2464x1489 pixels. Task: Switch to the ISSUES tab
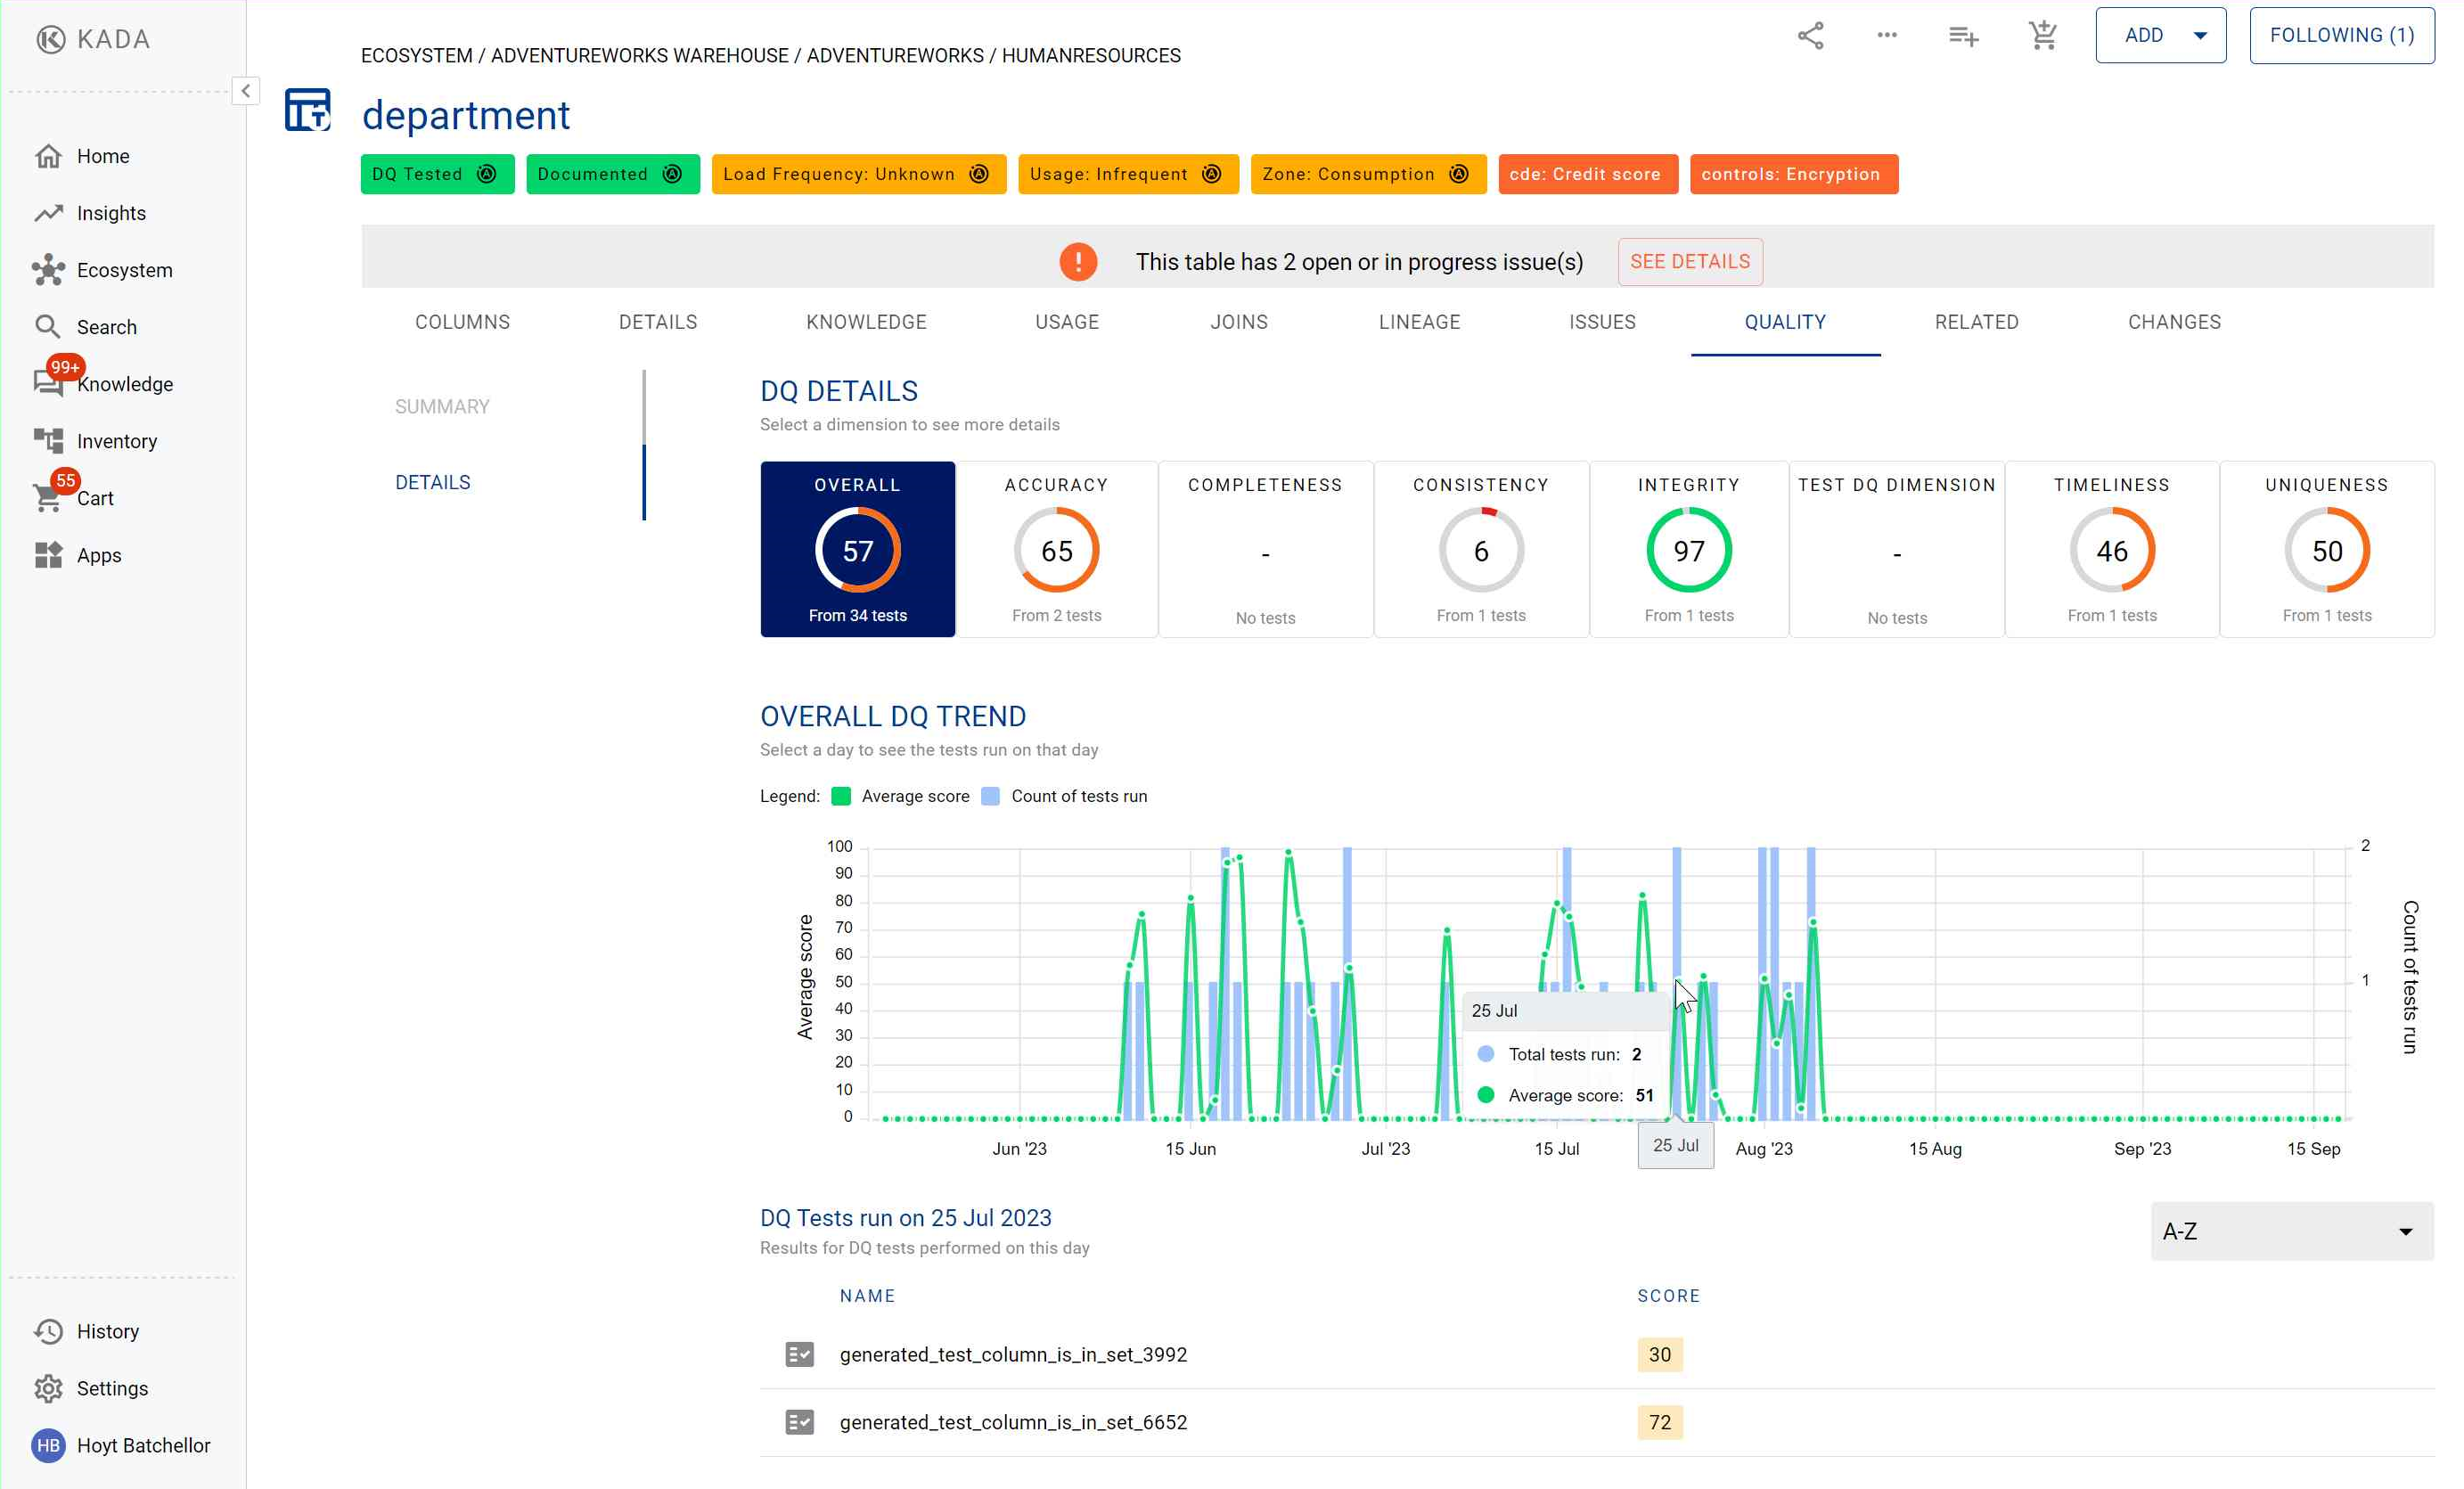point(1601,322)
